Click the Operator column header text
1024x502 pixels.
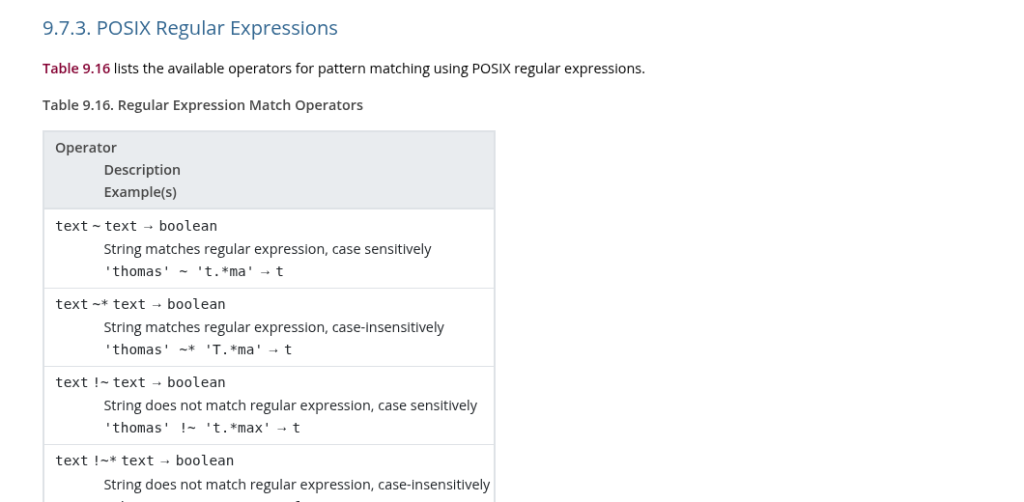[86, 148]
